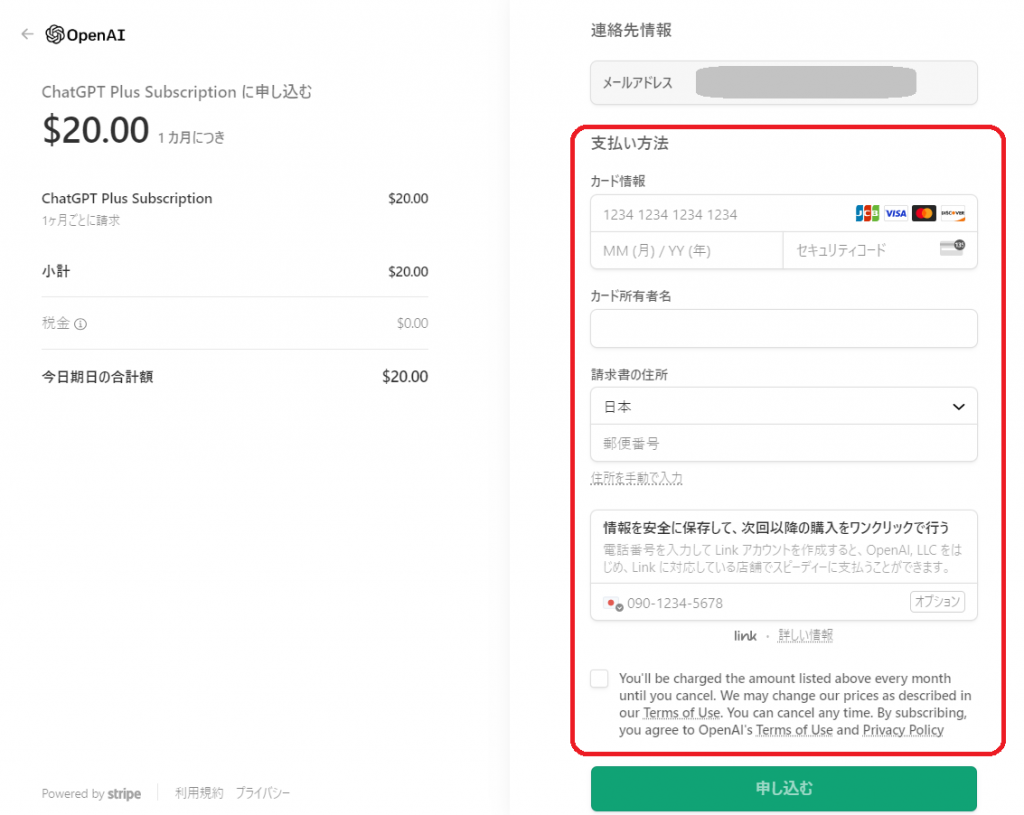Click the JCB card icon
Image resolution: width=1024 pixels, height=815 pixels.
click(x=867, y=214)
